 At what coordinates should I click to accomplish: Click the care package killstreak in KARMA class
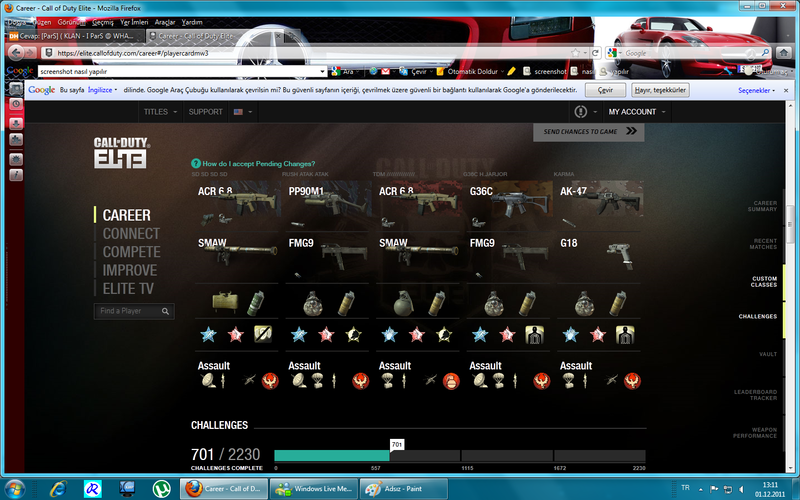(x=568, y=381)
